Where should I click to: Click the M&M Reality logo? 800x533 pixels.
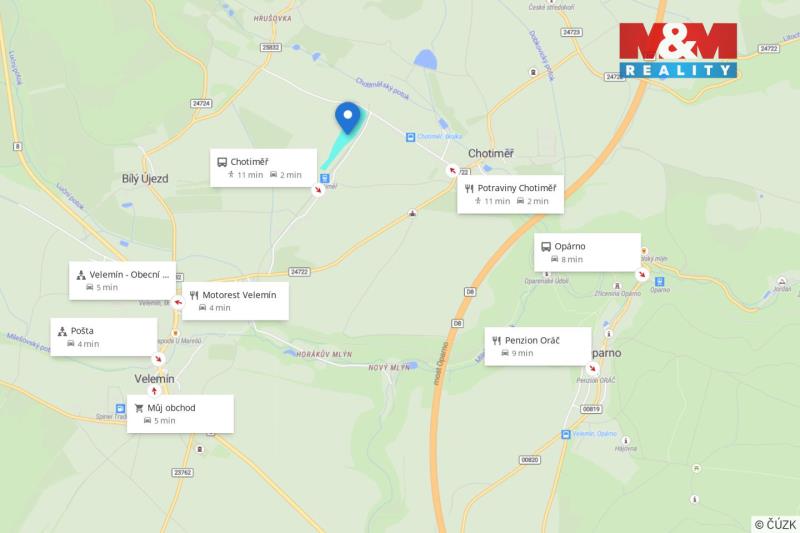[x=678, y=50]
